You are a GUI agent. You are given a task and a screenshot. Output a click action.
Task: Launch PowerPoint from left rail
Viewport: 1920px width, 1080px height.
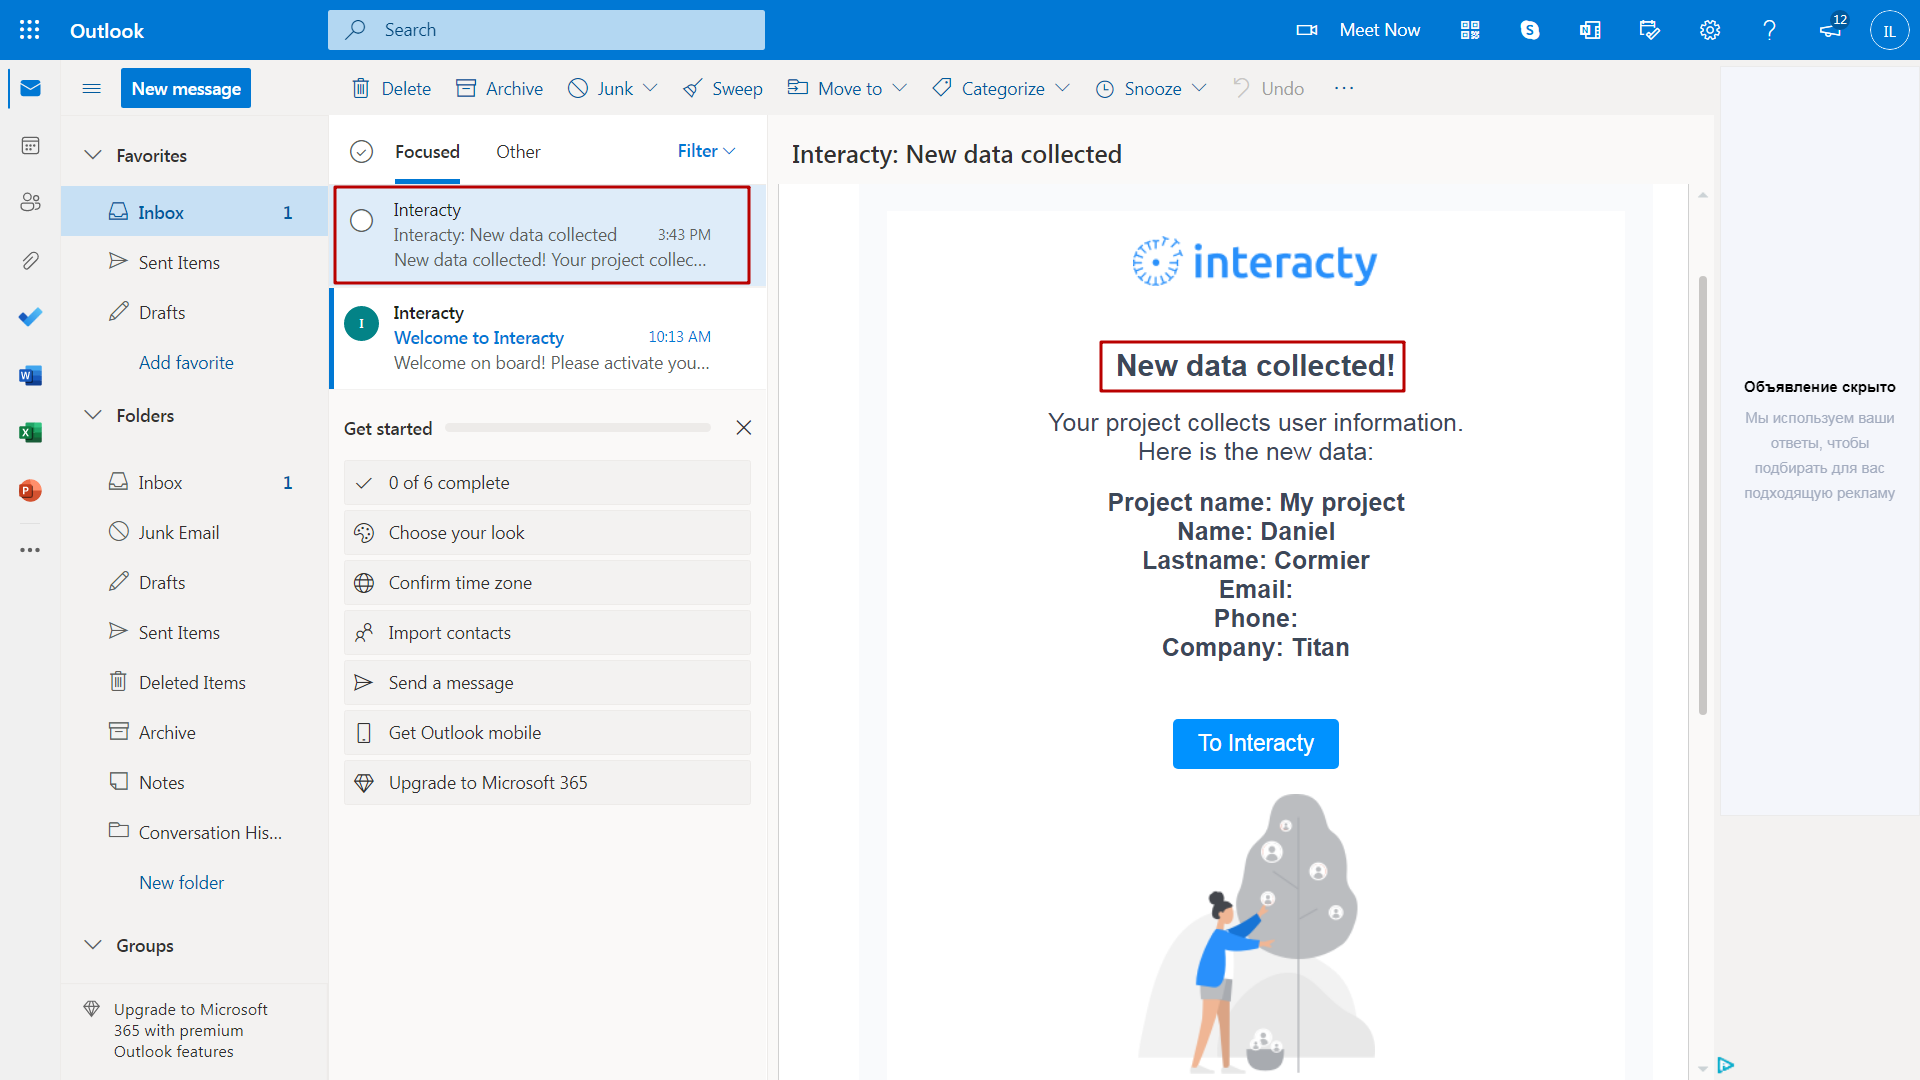(30, 490)
